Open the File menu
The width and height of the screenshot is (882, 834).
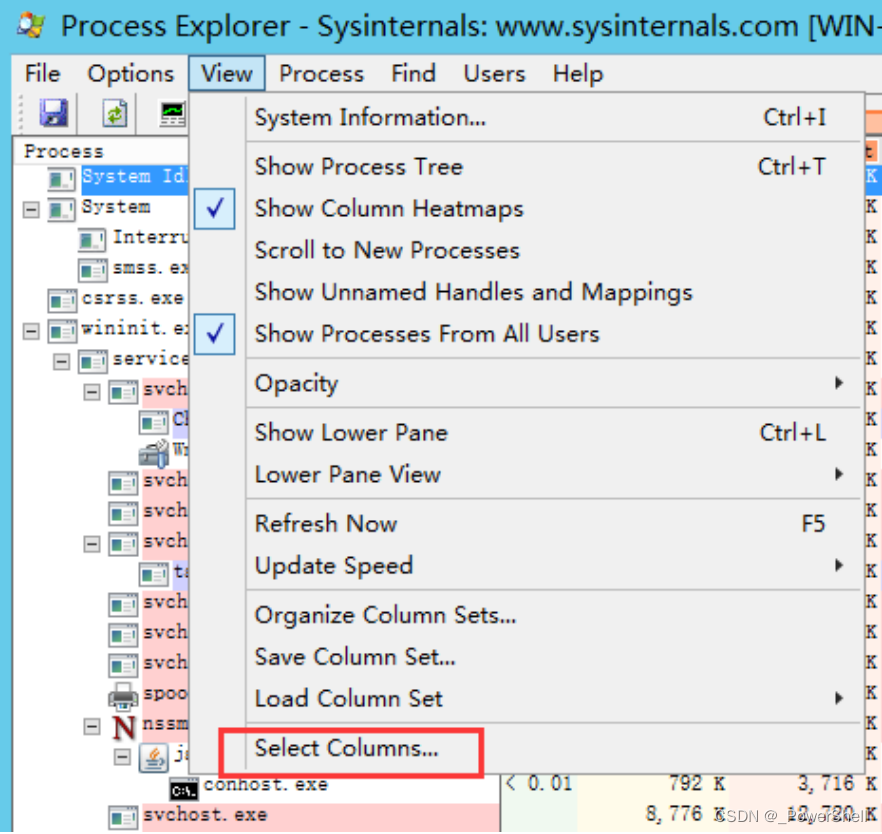(42, 74)
